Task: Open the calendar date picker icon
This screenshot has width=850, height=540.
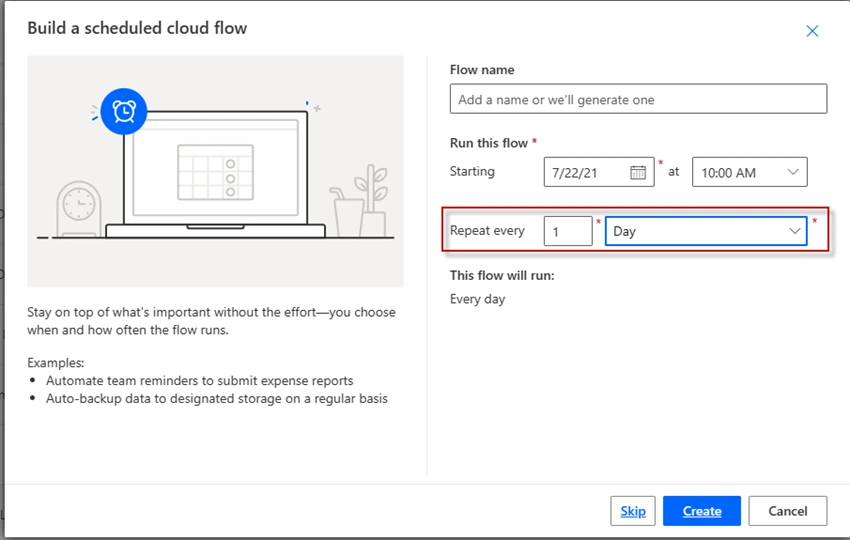Action: [638, 172]
